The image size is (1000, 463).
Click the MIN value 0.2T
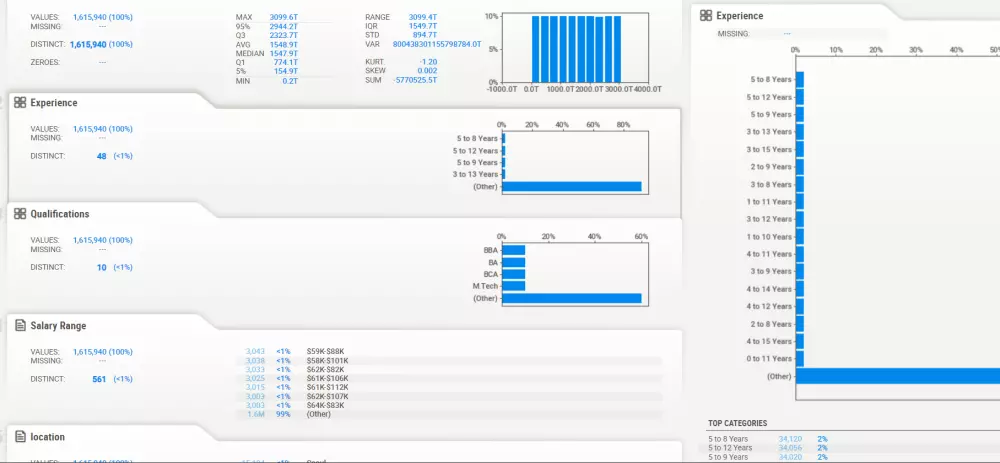point(290,81)
